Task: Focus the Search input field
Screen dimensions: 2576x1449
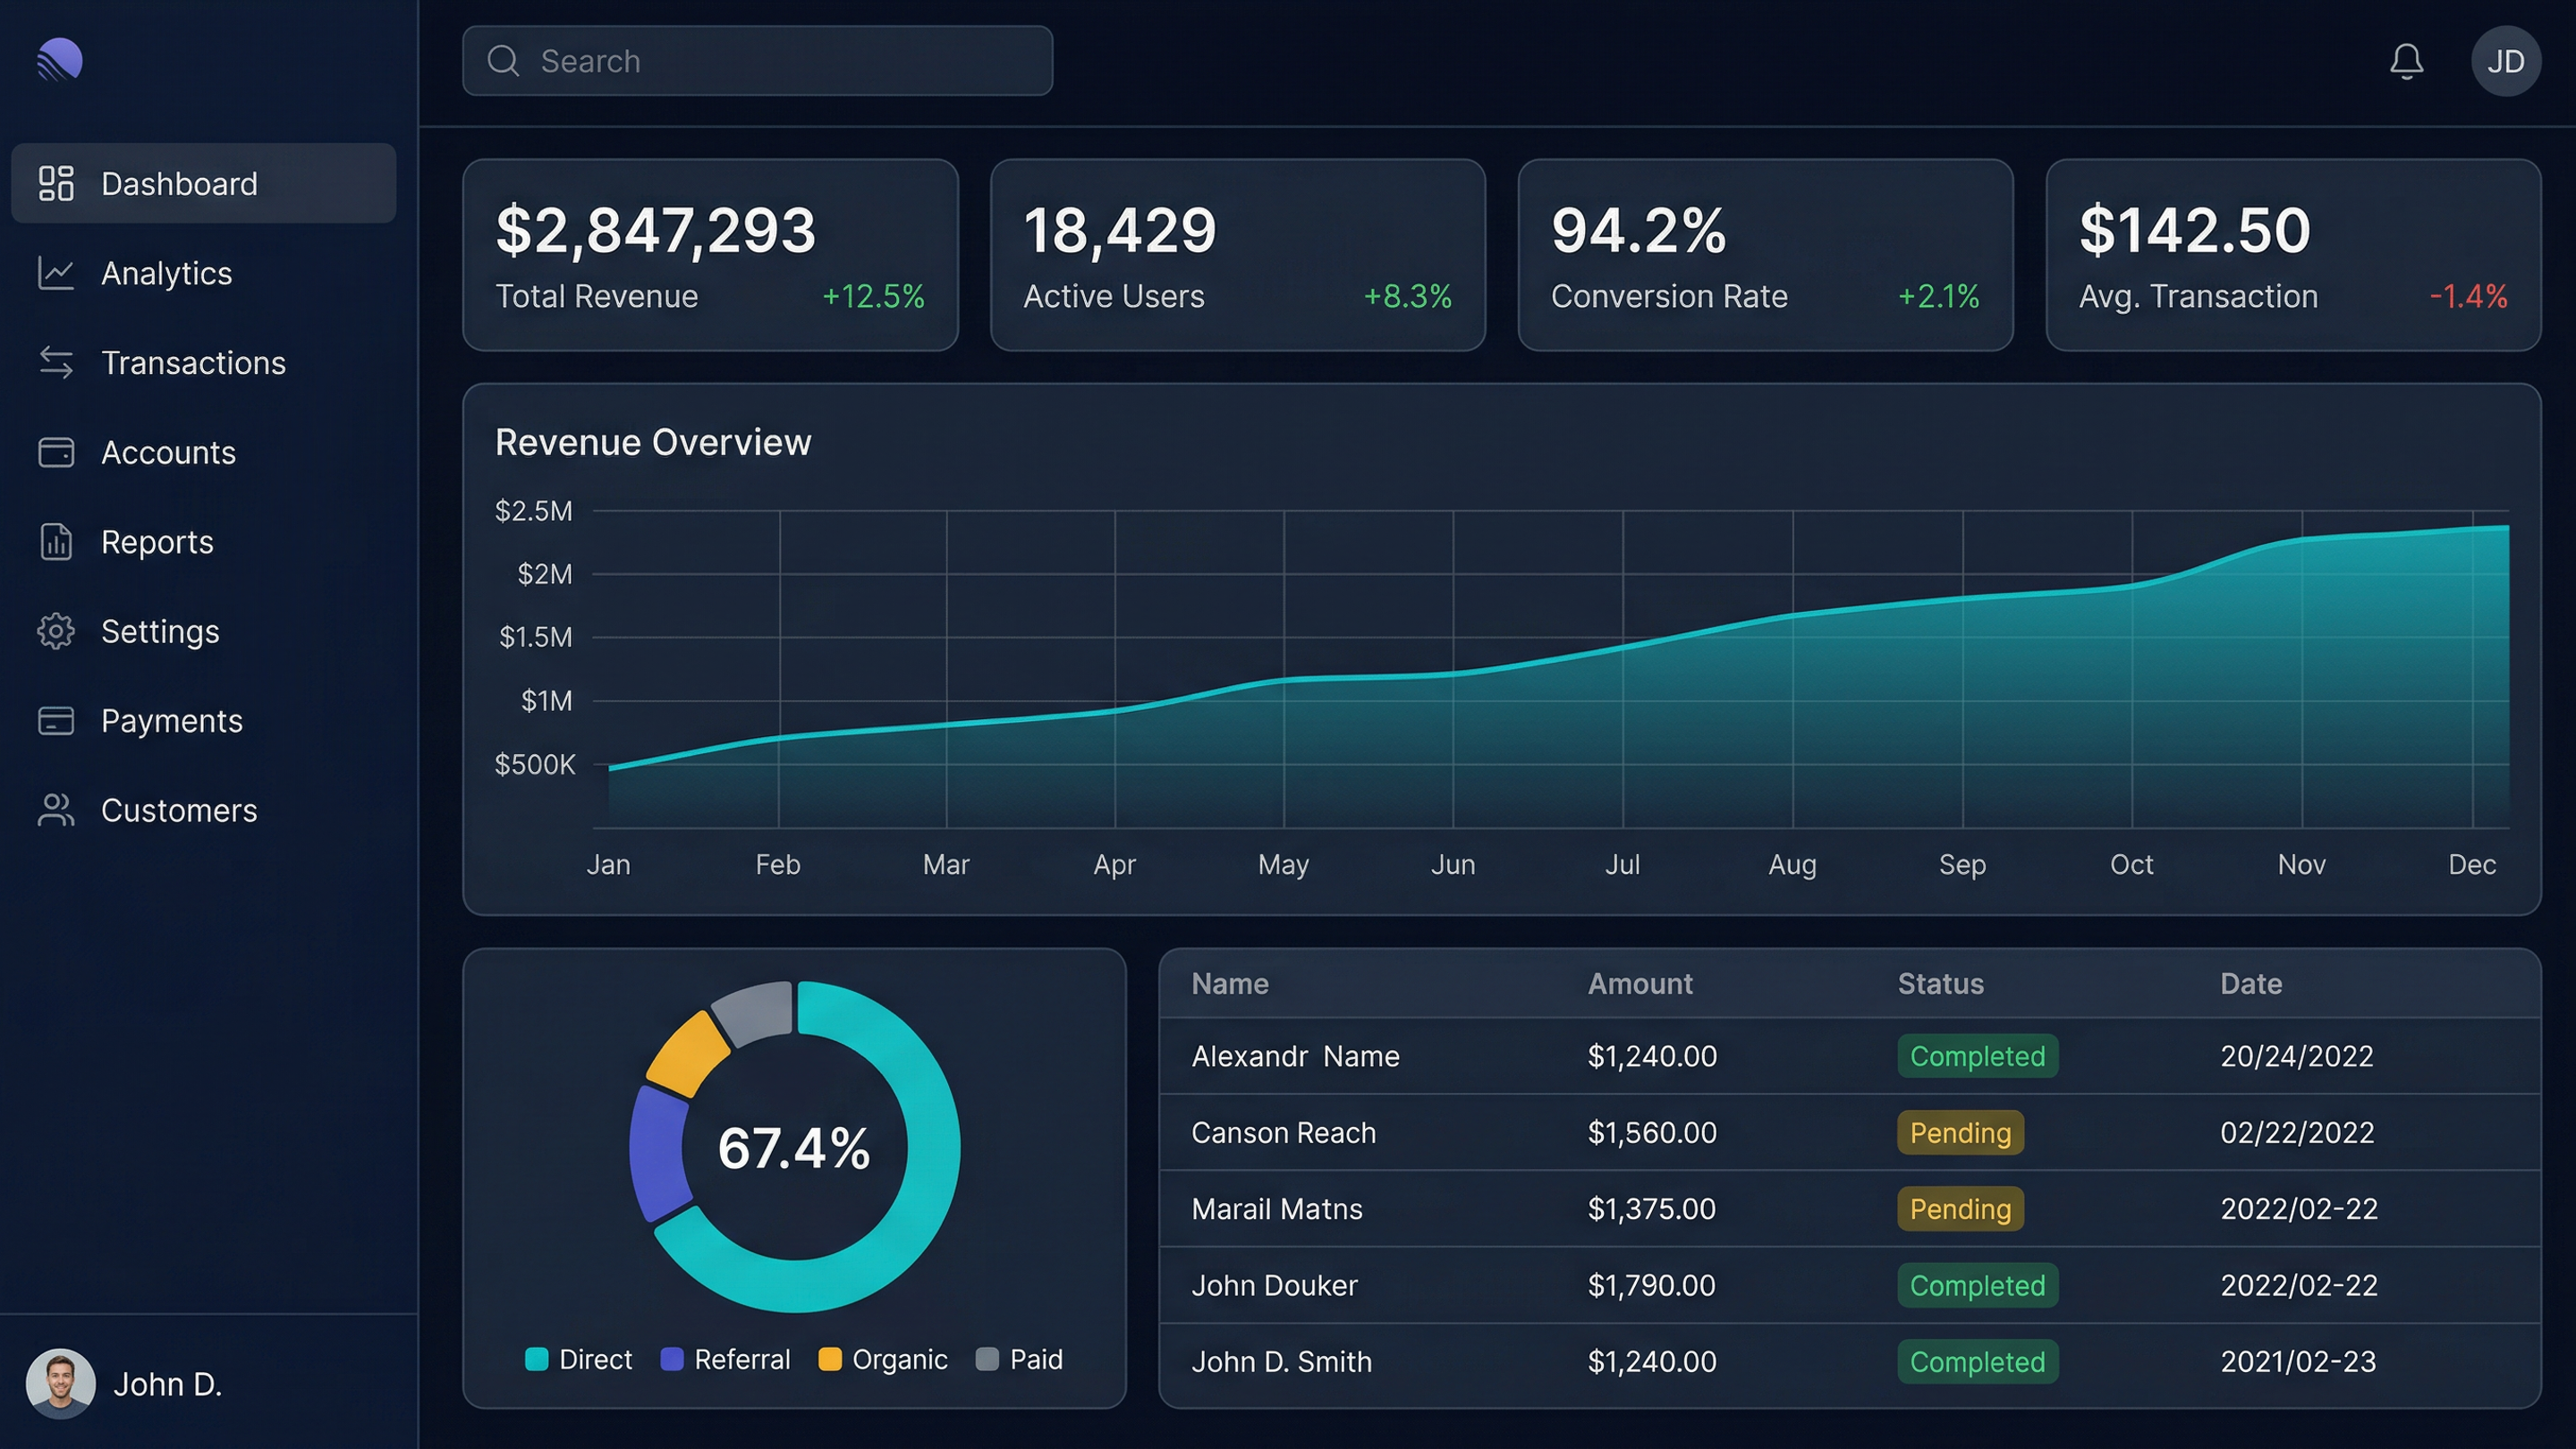Action: pos(757,61)
